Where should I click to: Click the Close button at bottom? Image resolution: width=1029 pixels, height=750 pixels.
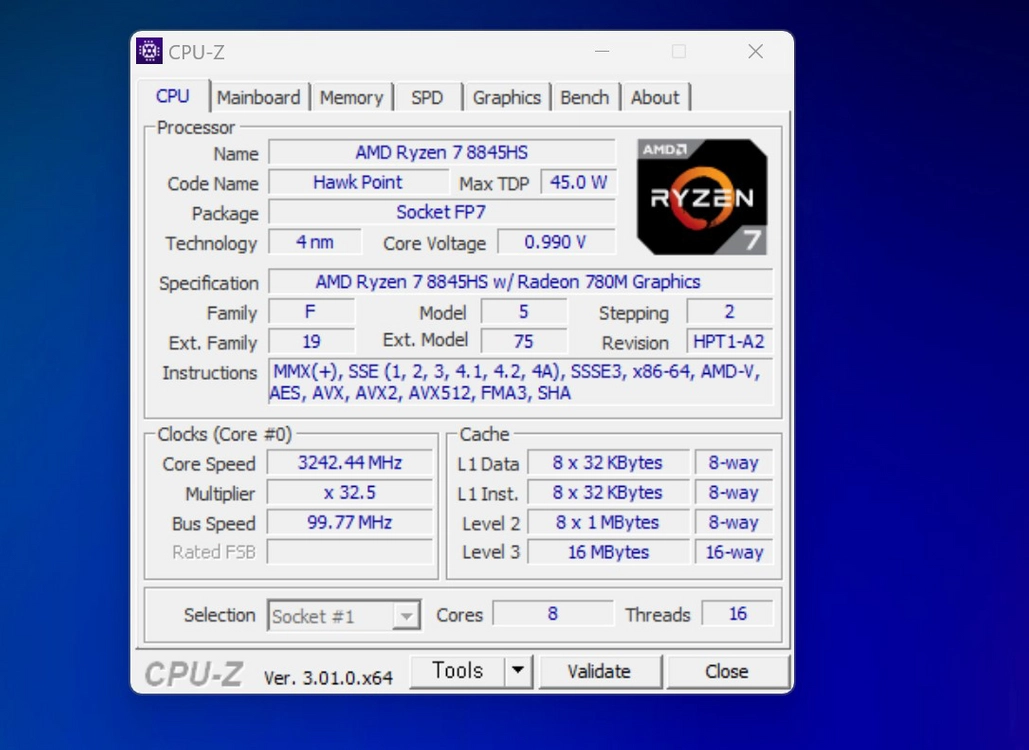726,671
